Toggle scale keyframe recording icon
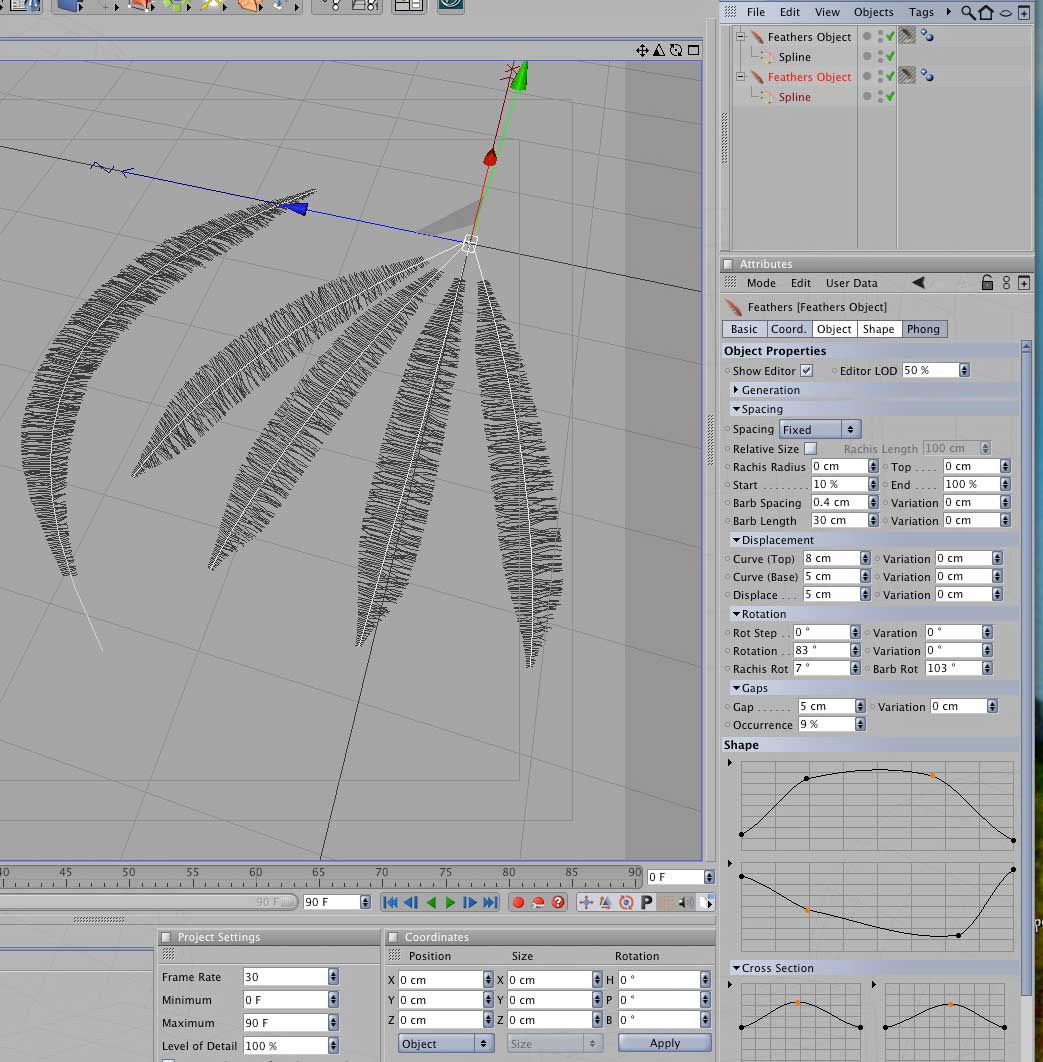This screenshot has width=1043, height=1062. [606, 902]
